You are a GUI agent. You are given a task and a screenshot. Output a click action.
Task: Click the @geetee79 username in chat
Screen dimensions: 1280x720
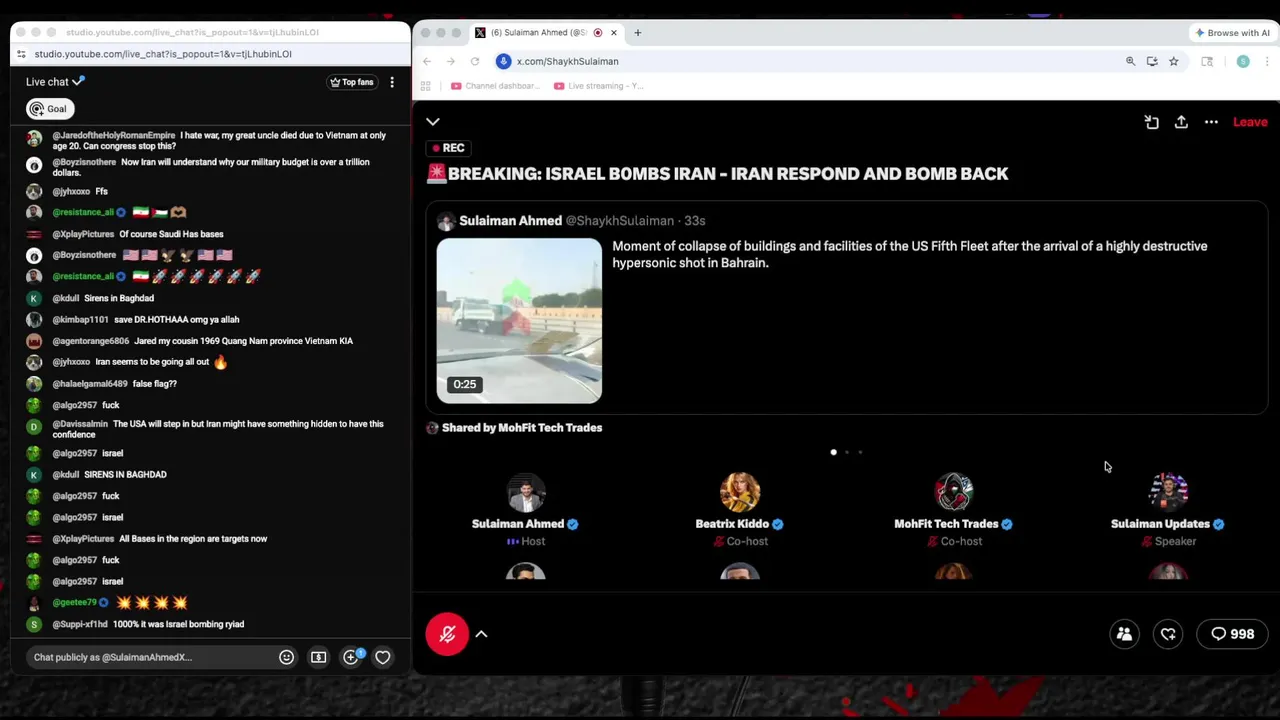pos(74,603)
